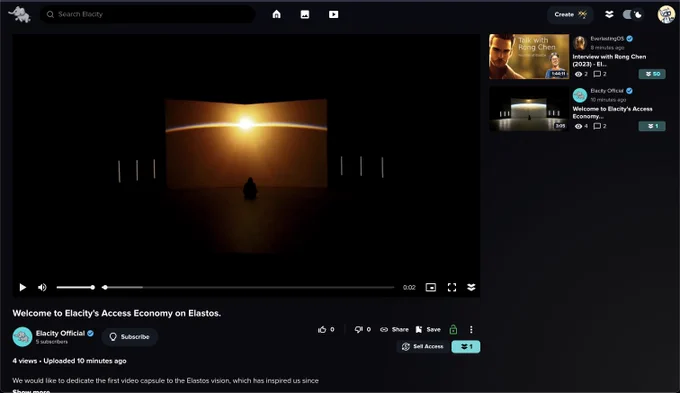Viewport: 680px width, 393px height.
Task: Open the image gallery icon in the top navigation
Action: 305,14
